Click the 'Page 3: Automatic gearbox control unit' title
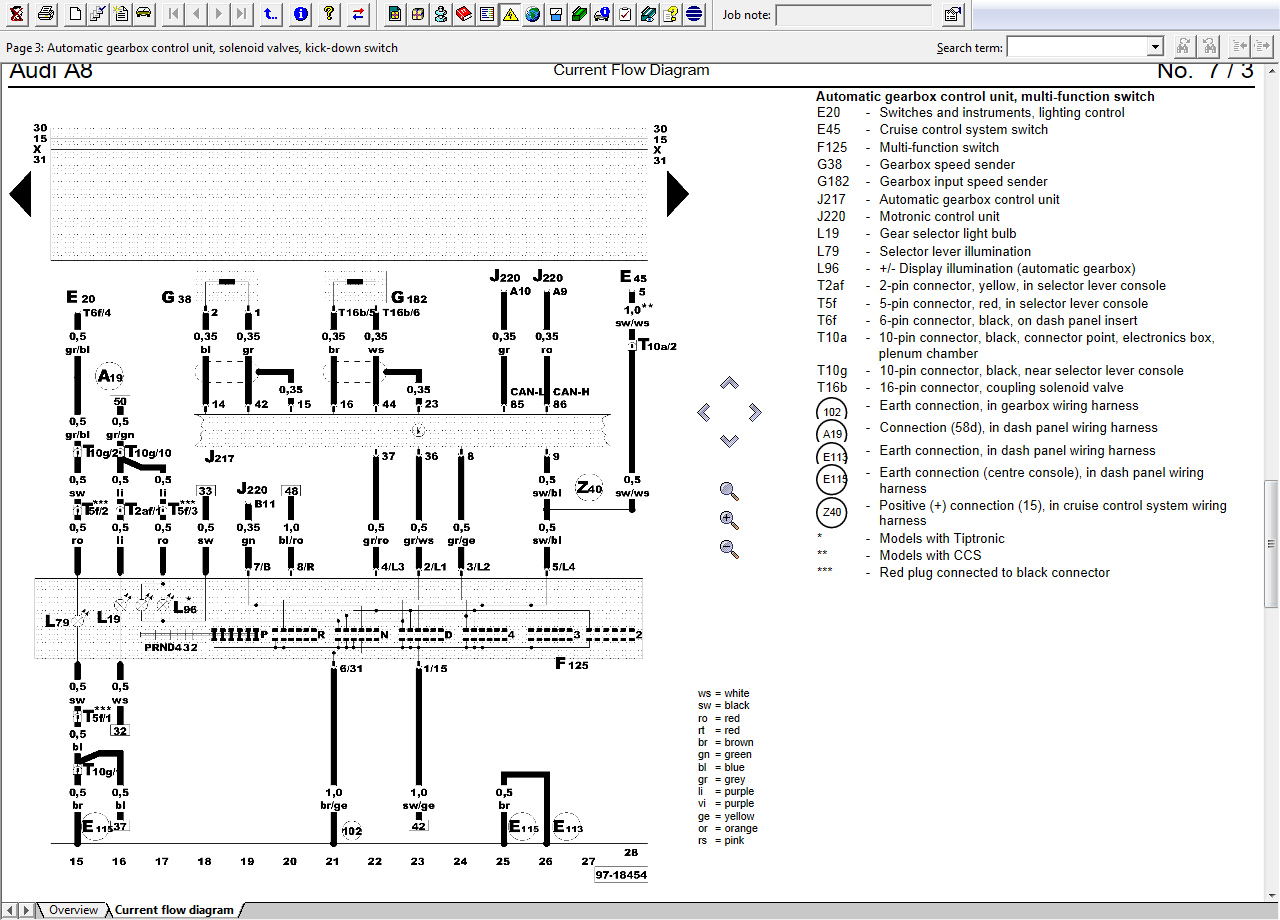Screen dimensions: 1280x920 click(203, 47)
